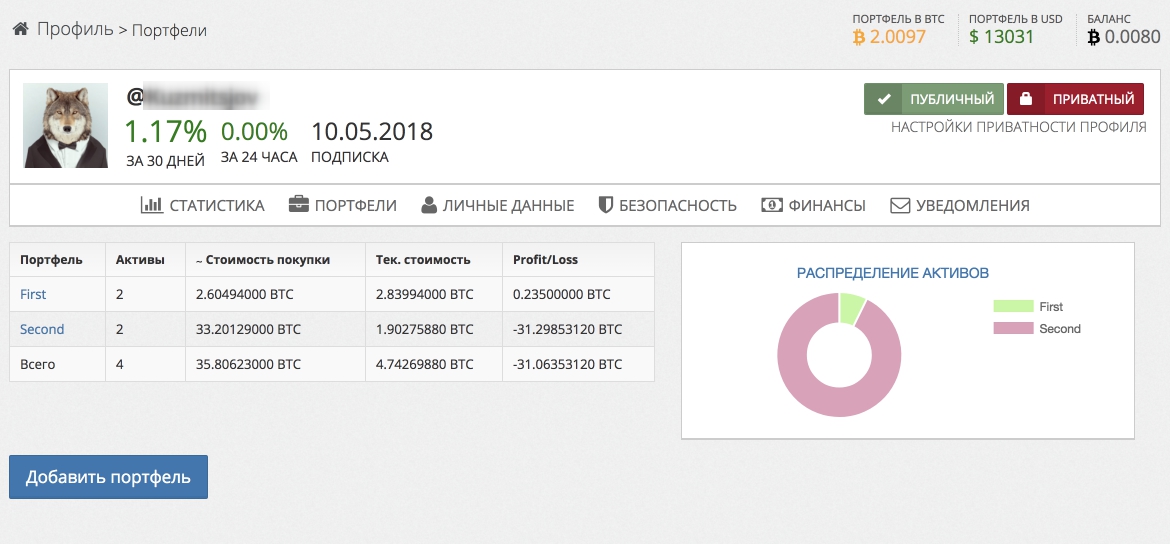
Task: Switch profile to Приватный mode
Action: tap(1075, 99)
